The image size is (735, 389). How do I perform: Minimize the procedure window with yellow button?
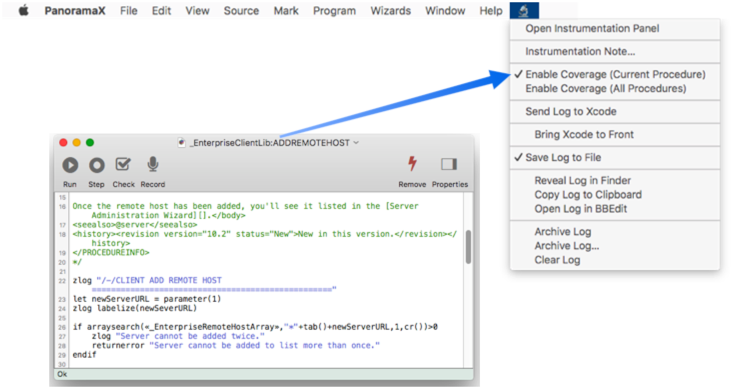click(x=76, y=142)
